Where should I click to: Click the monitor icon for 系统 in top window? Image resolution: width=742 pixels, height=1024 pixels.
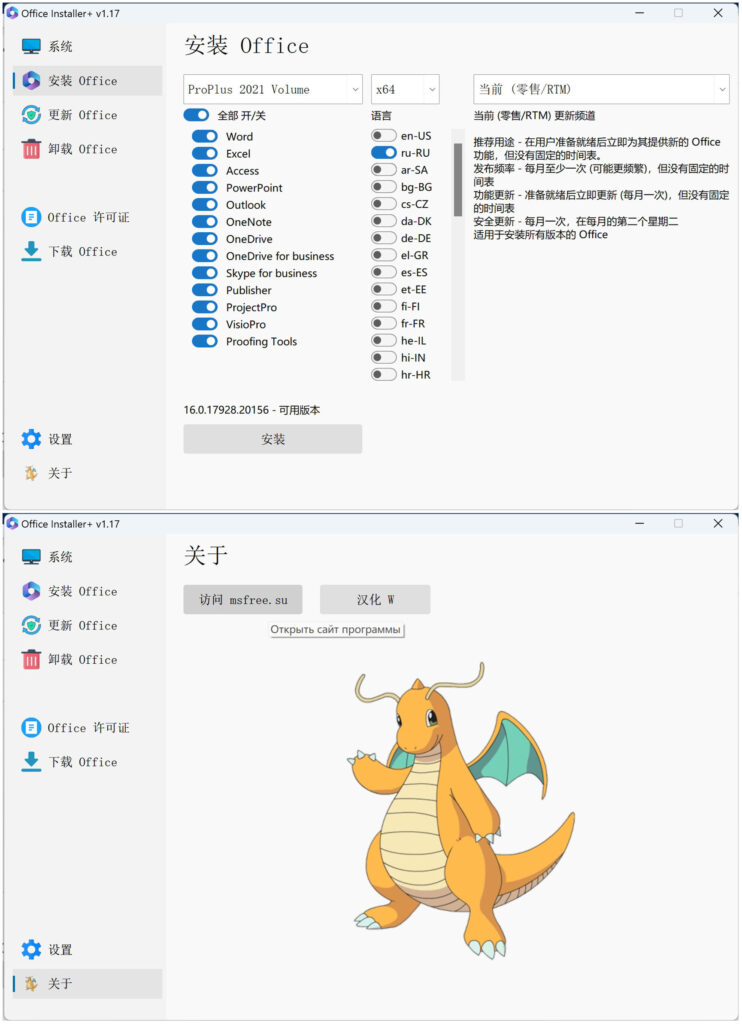point(31,46)
